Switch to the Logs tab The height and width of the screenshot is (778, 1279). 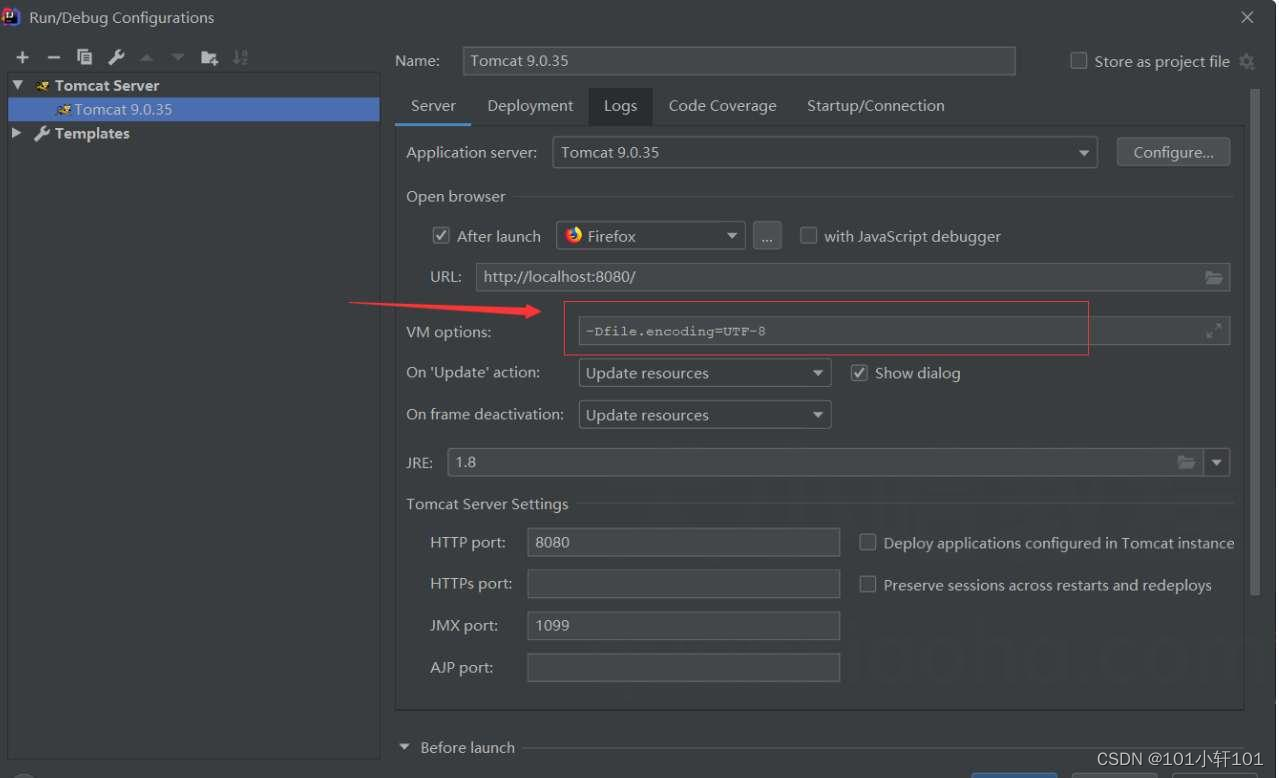(620, 106)
